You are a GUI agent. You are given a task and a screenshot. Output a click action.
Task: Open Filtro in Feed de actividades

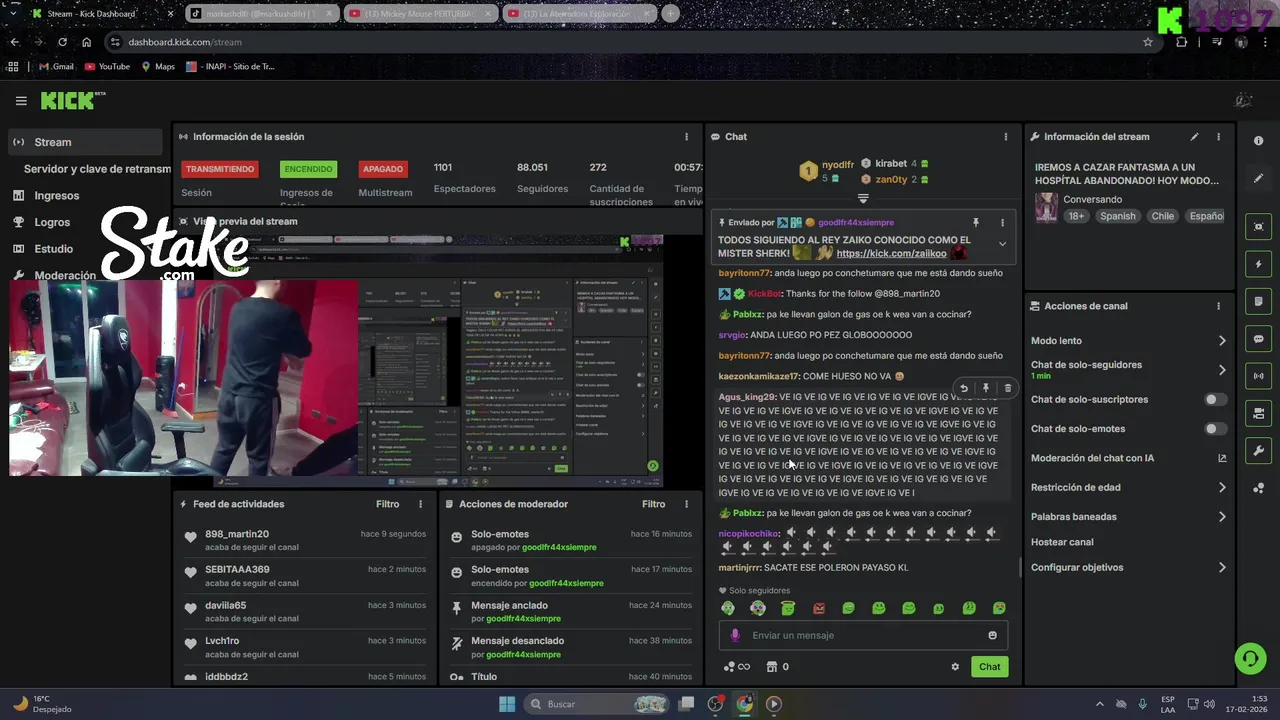pos(387,504)
